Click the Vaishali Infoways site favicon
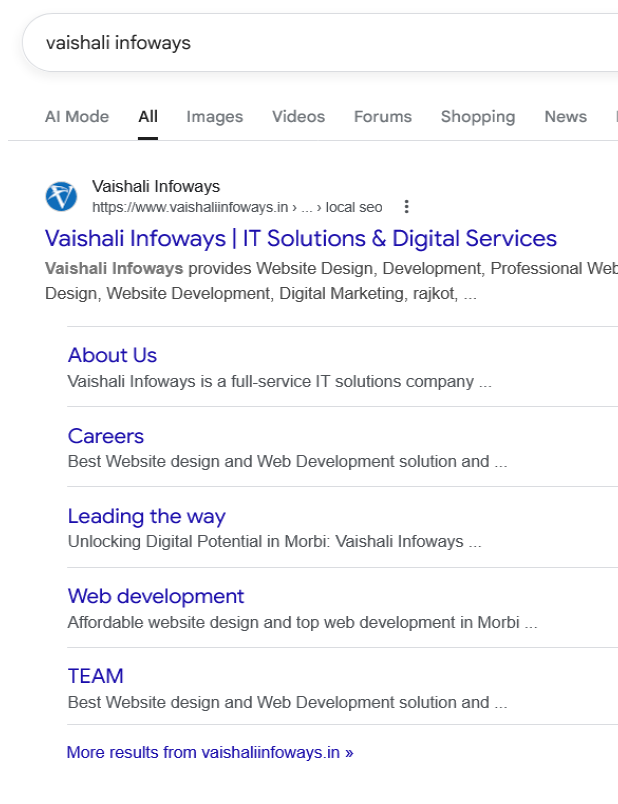This screenshot has height=804, width=618. 61,196
